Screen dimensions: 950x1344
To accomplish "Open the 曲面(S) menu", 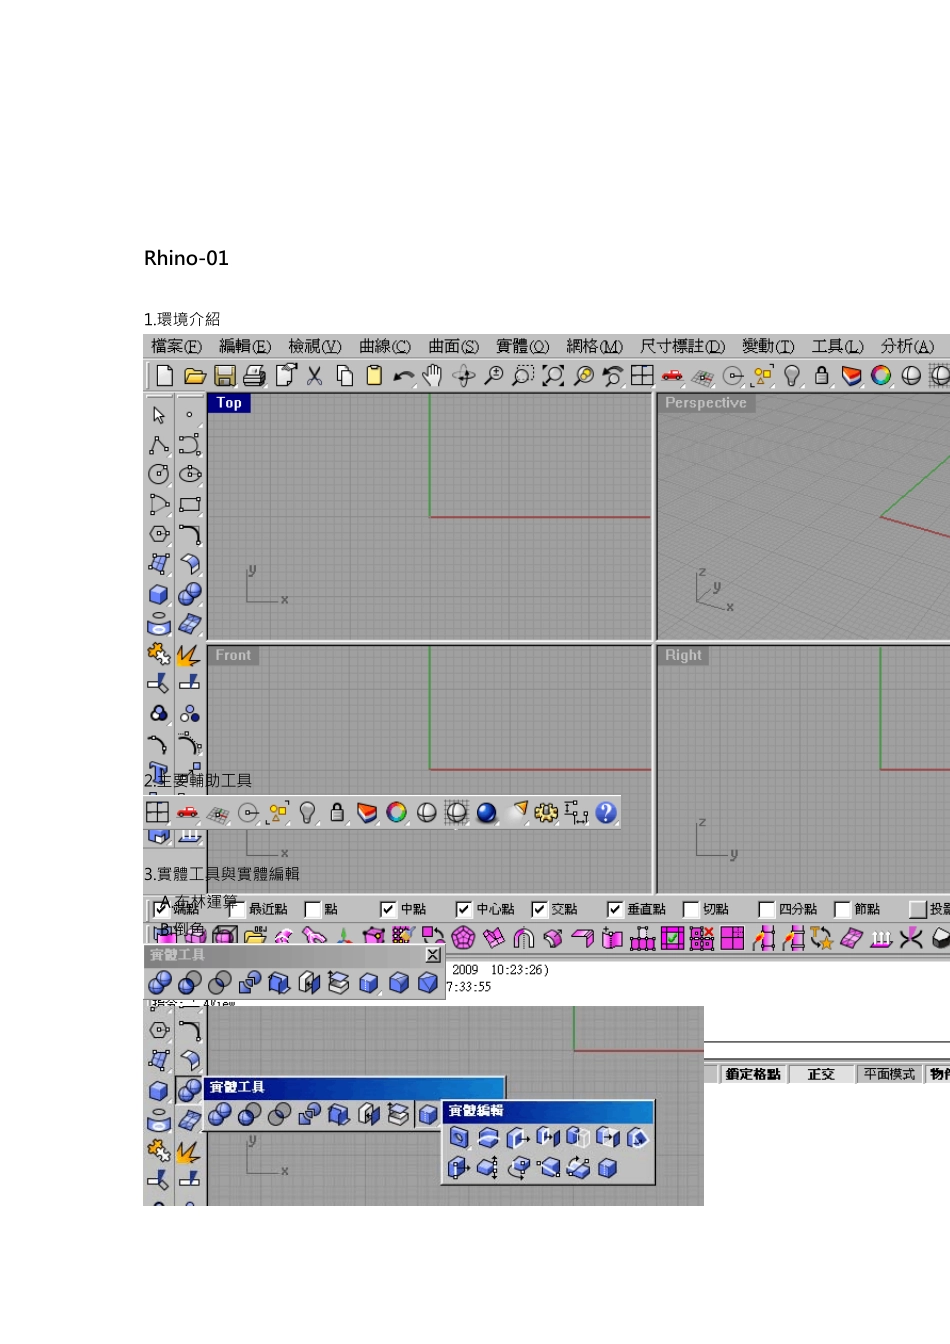I will point(454,346).
